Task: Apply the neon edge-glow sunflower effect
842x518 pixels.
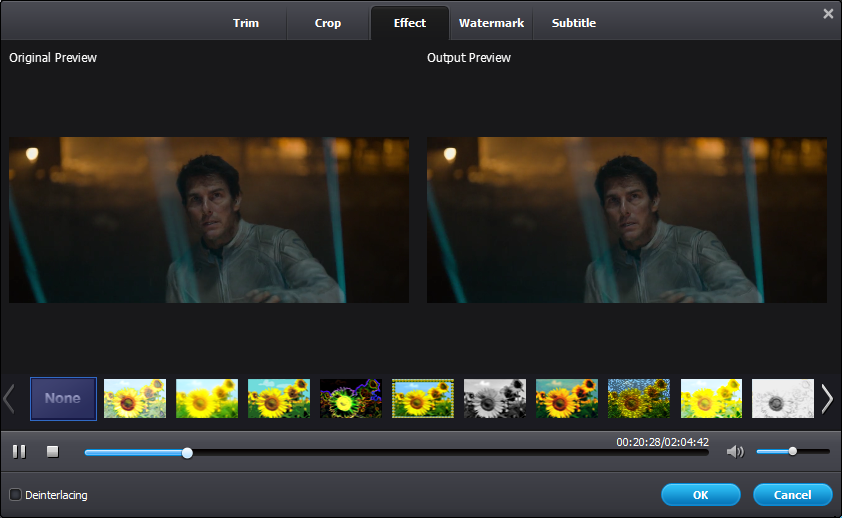Action: coord(351,398)
